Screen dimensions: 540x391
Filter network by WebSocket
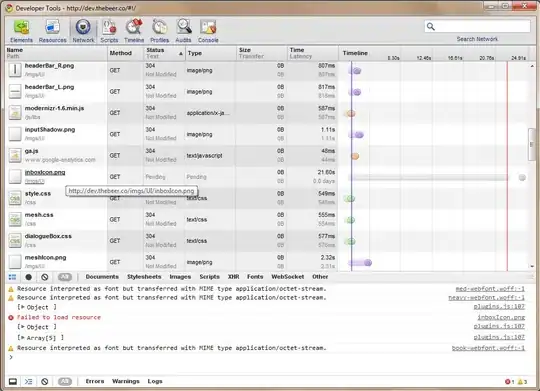coord(288,277)
